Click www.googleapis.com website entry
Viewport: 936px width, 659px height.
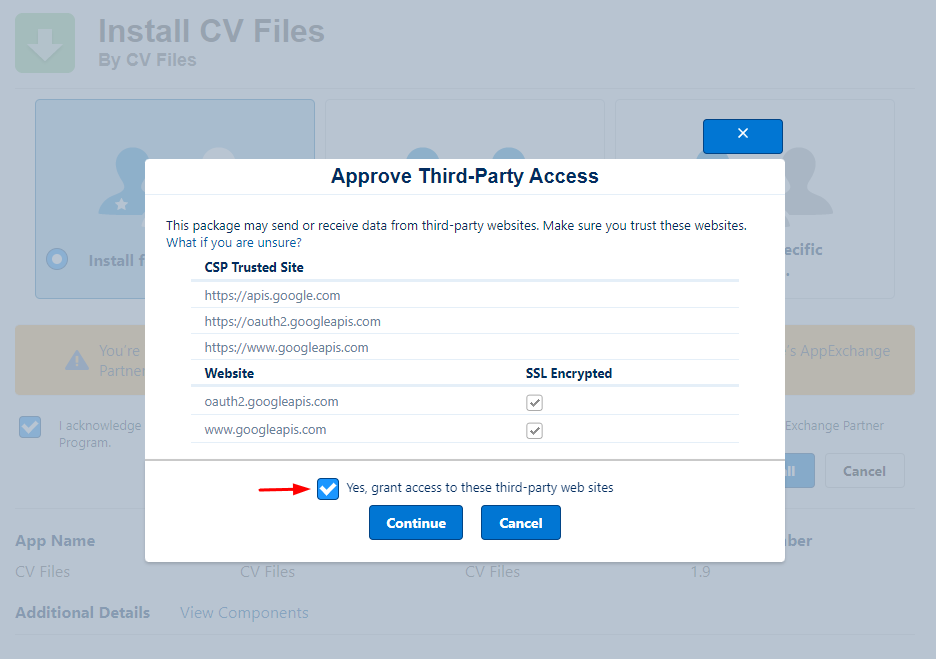point(265,430)
